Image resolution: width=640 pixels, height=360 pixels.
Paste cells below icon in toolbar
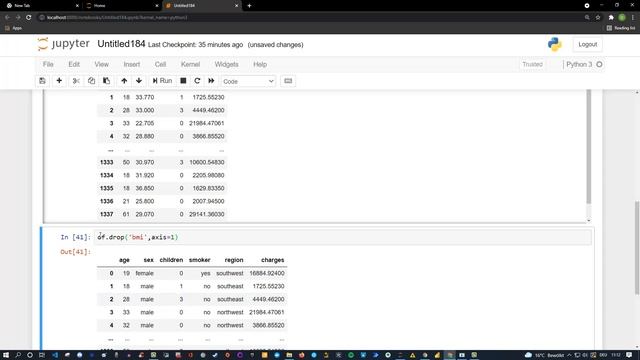(x=107, y=81)
